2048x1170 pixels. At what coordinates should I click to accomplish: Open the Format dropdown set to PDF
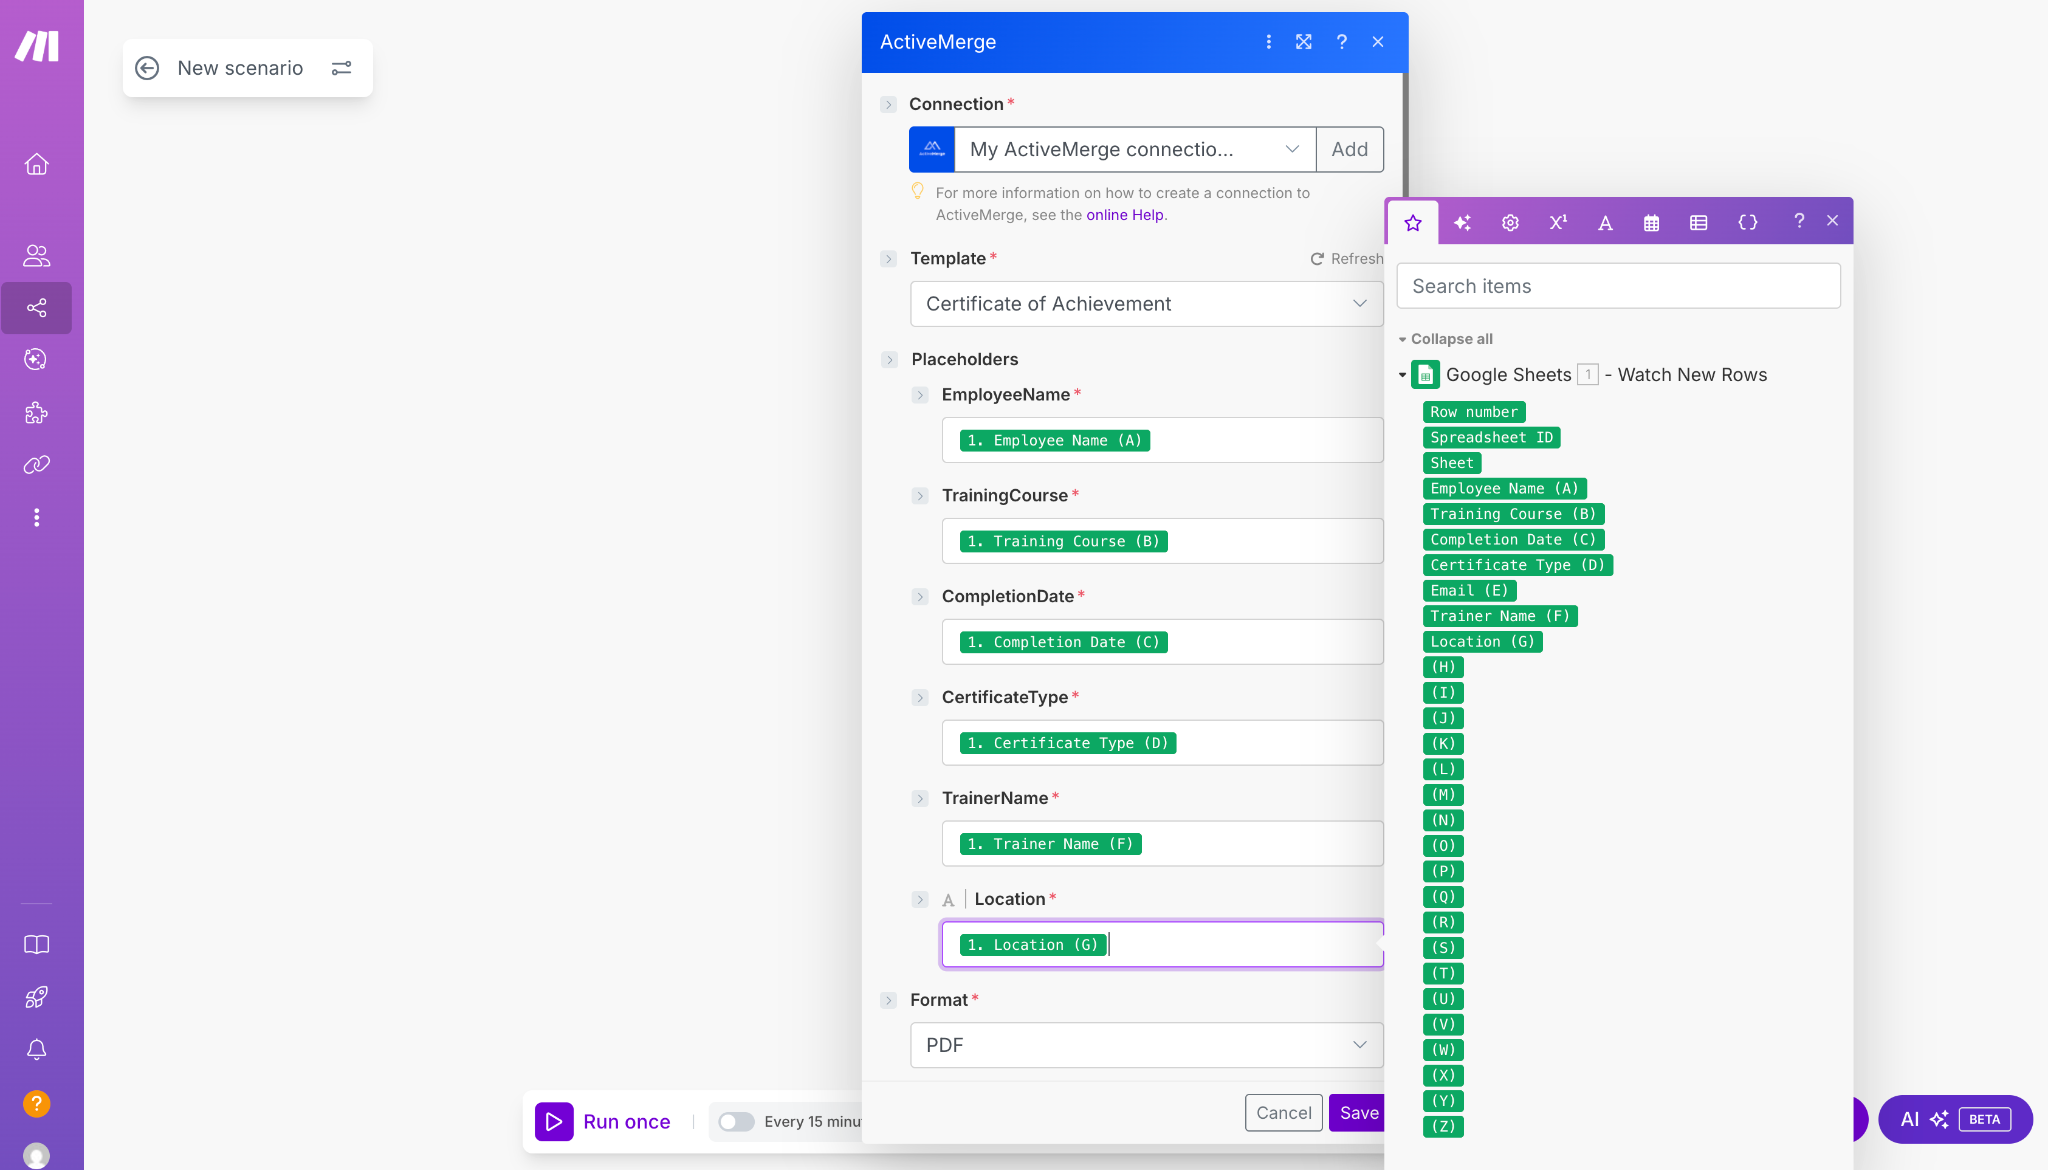point(1146,1044)
